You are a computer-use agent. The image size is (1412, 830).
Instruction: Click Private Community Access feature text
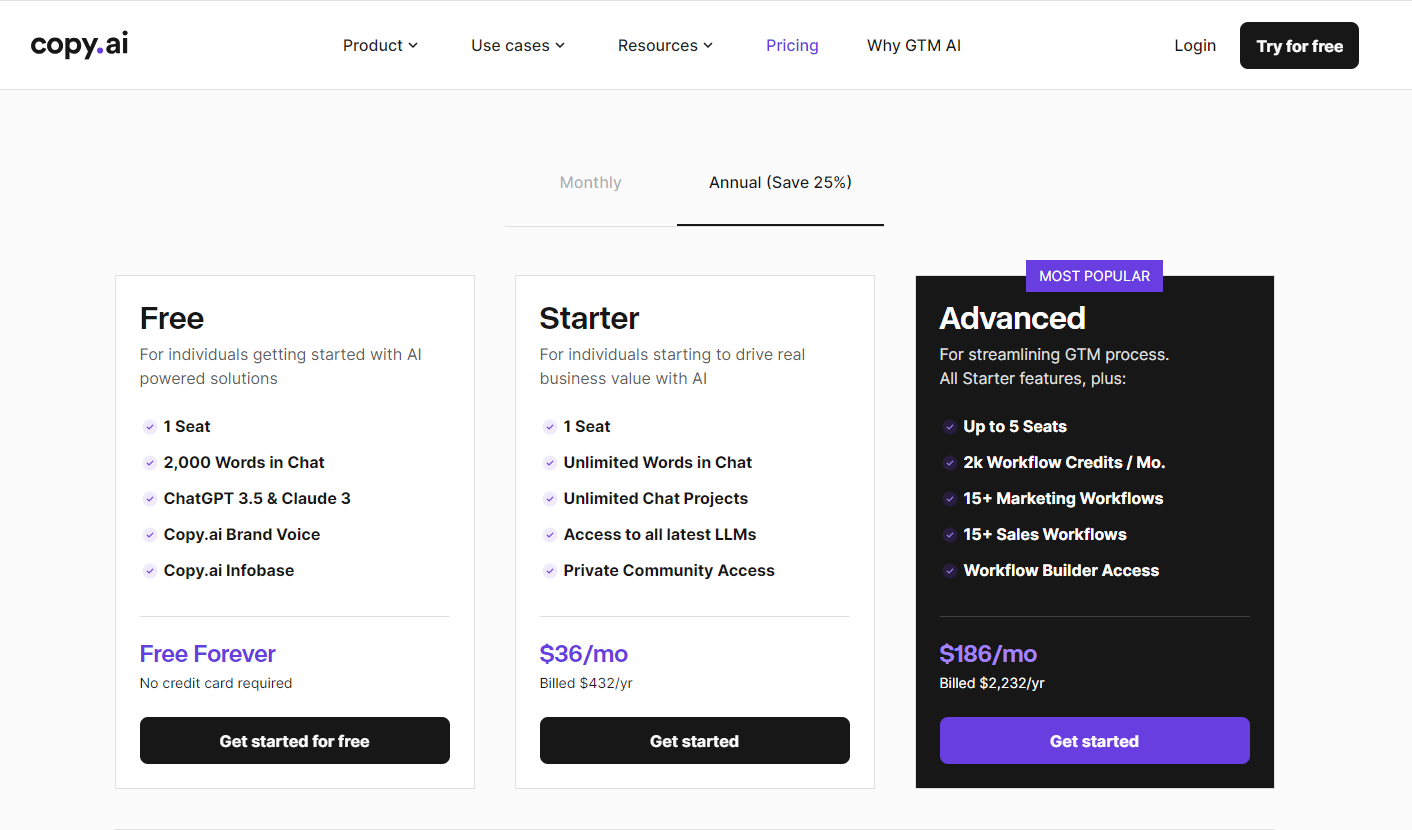669,570
